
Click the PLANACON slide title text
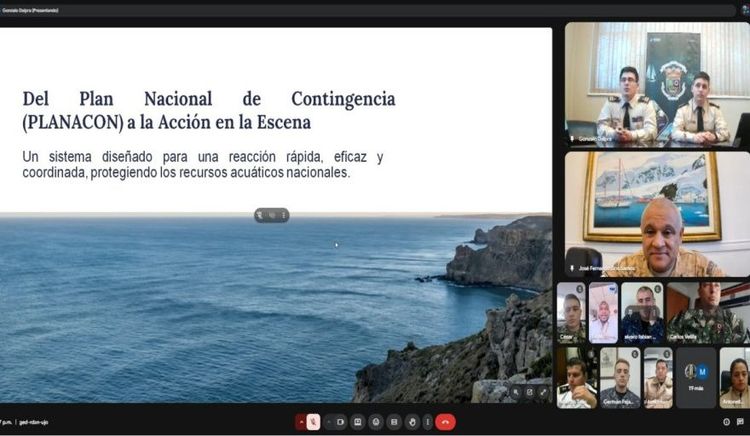[x=209, y=110]
